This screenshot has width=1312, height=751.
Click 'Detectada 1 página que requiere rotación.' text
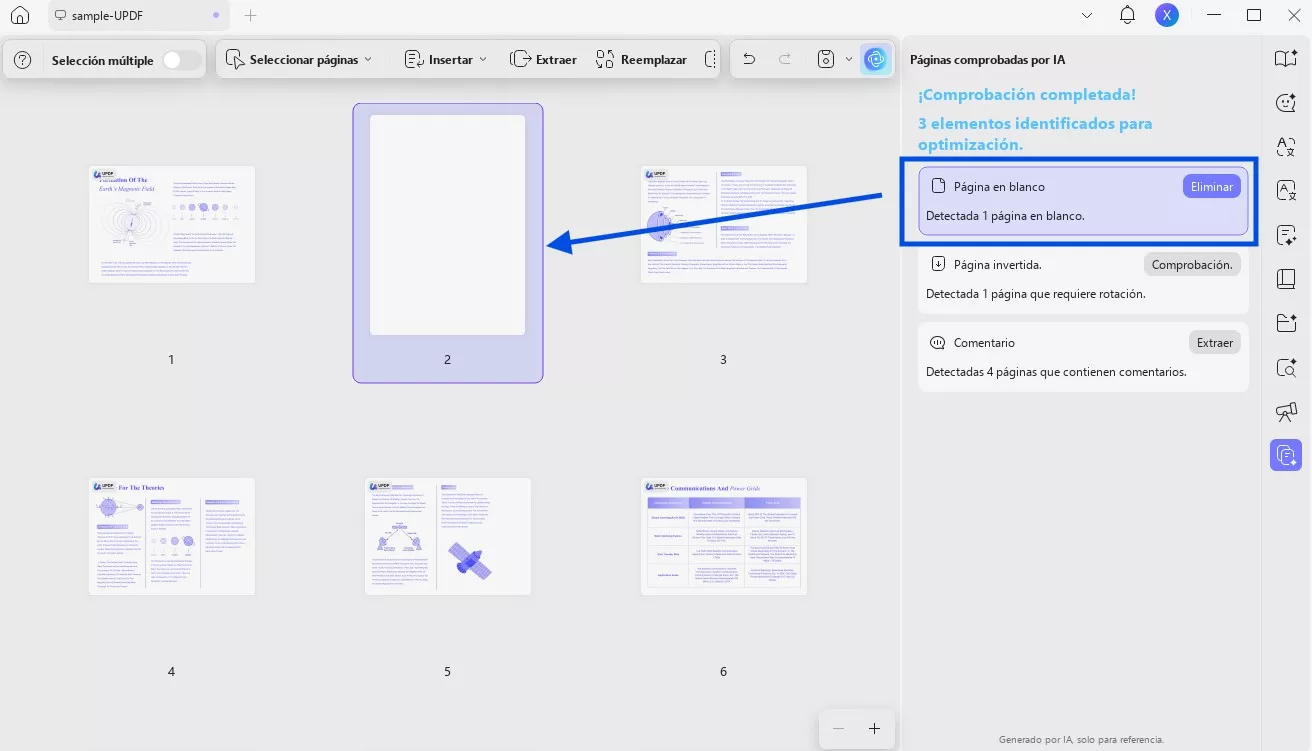click(1036, 294)
